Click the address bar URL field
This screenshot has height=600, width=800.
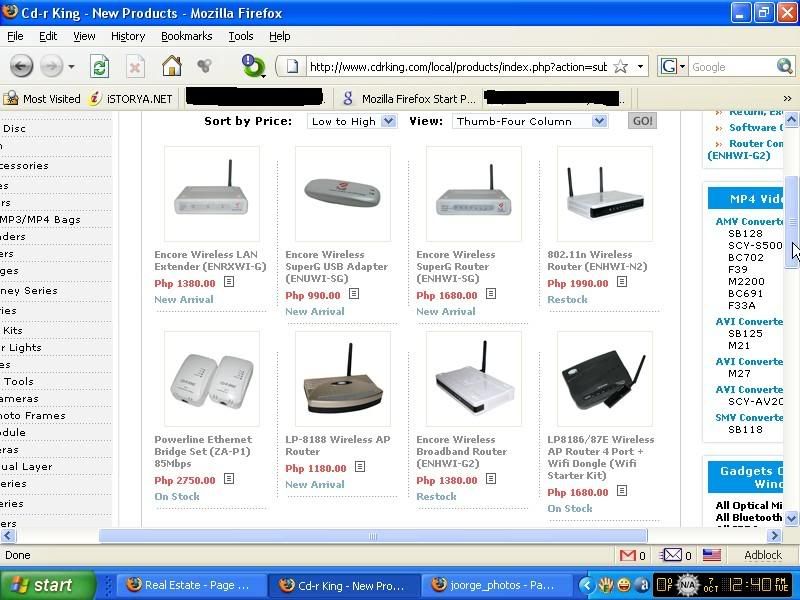(x=458, y=66)
